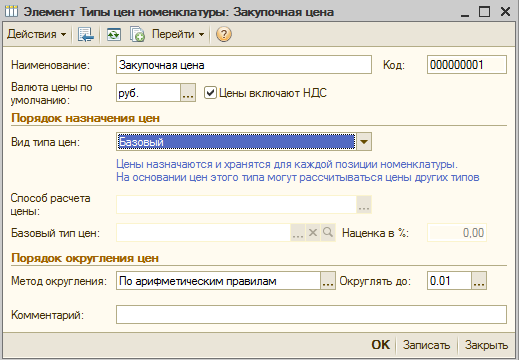Screen dimensions: 519x360
Task: Click the window grid icon in title bar
Action: (11, 12)
